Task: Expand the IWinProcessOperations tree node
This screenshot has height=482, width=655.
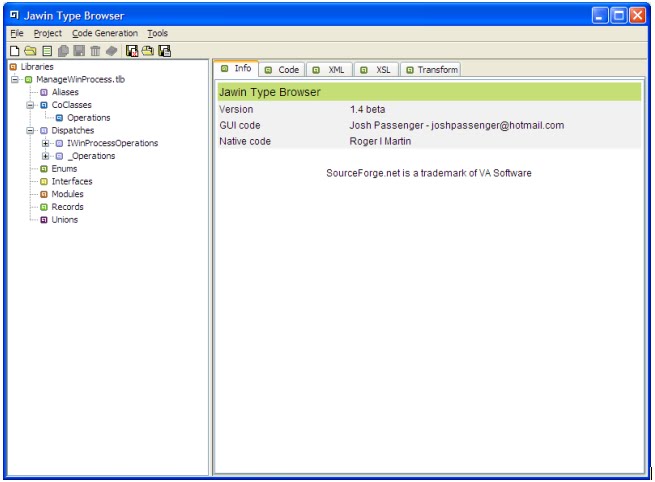Action: [46, 143]
